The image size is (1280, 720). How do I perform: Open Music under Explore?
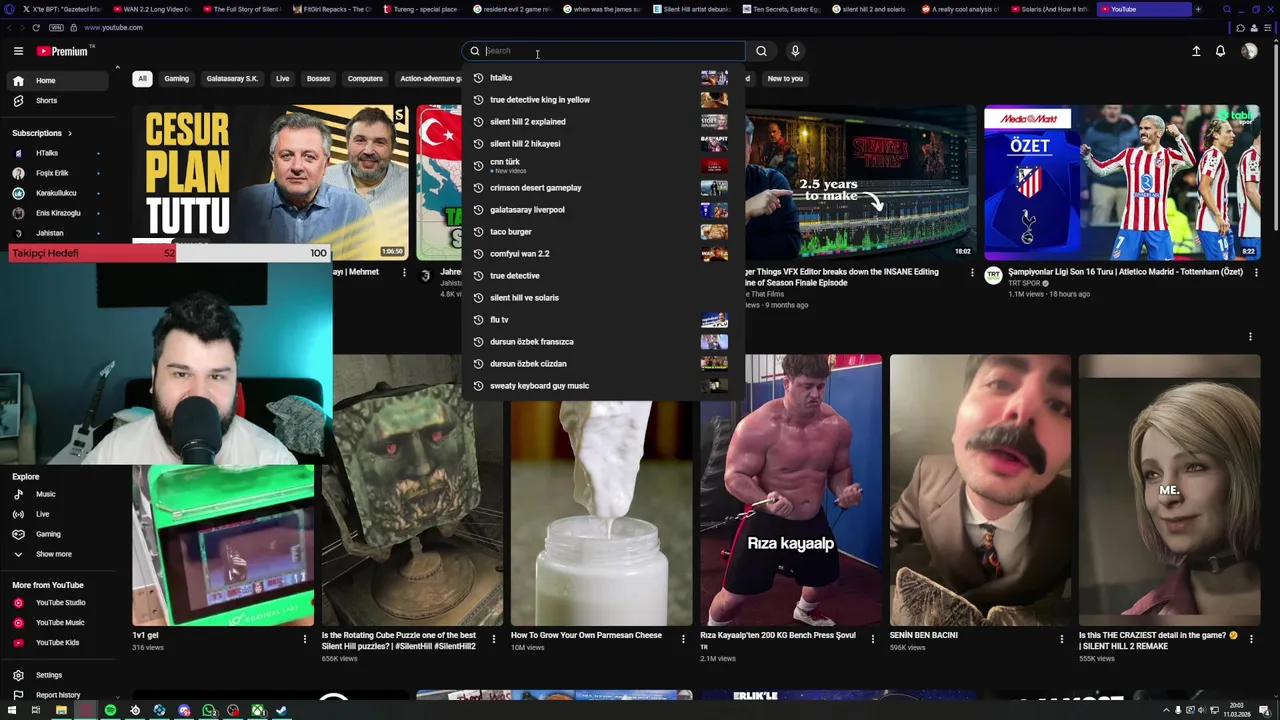click(56, 494)
